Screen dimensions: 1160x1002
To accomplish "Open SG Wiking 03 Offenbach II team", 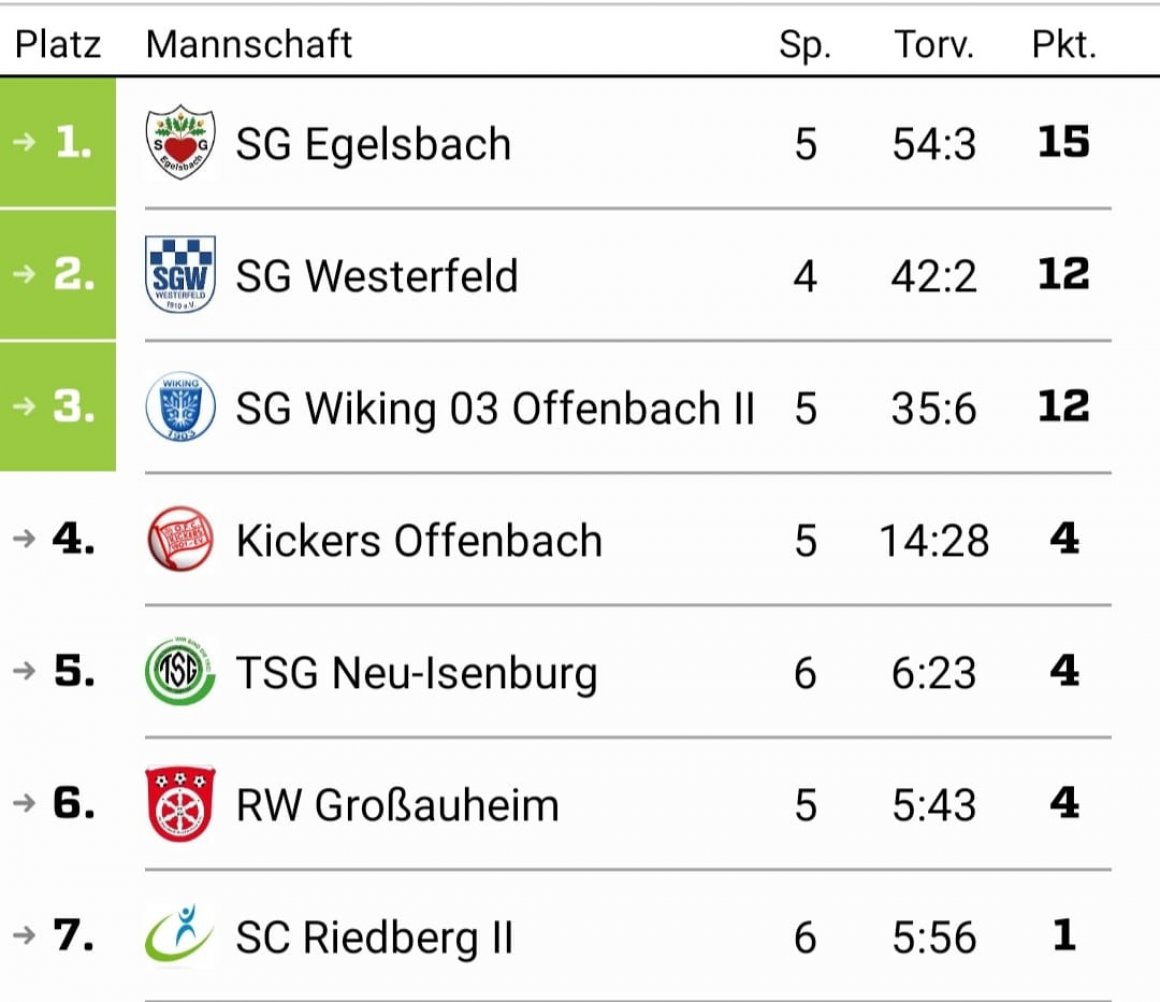I will pyautogui.click(x=495, y=408).
